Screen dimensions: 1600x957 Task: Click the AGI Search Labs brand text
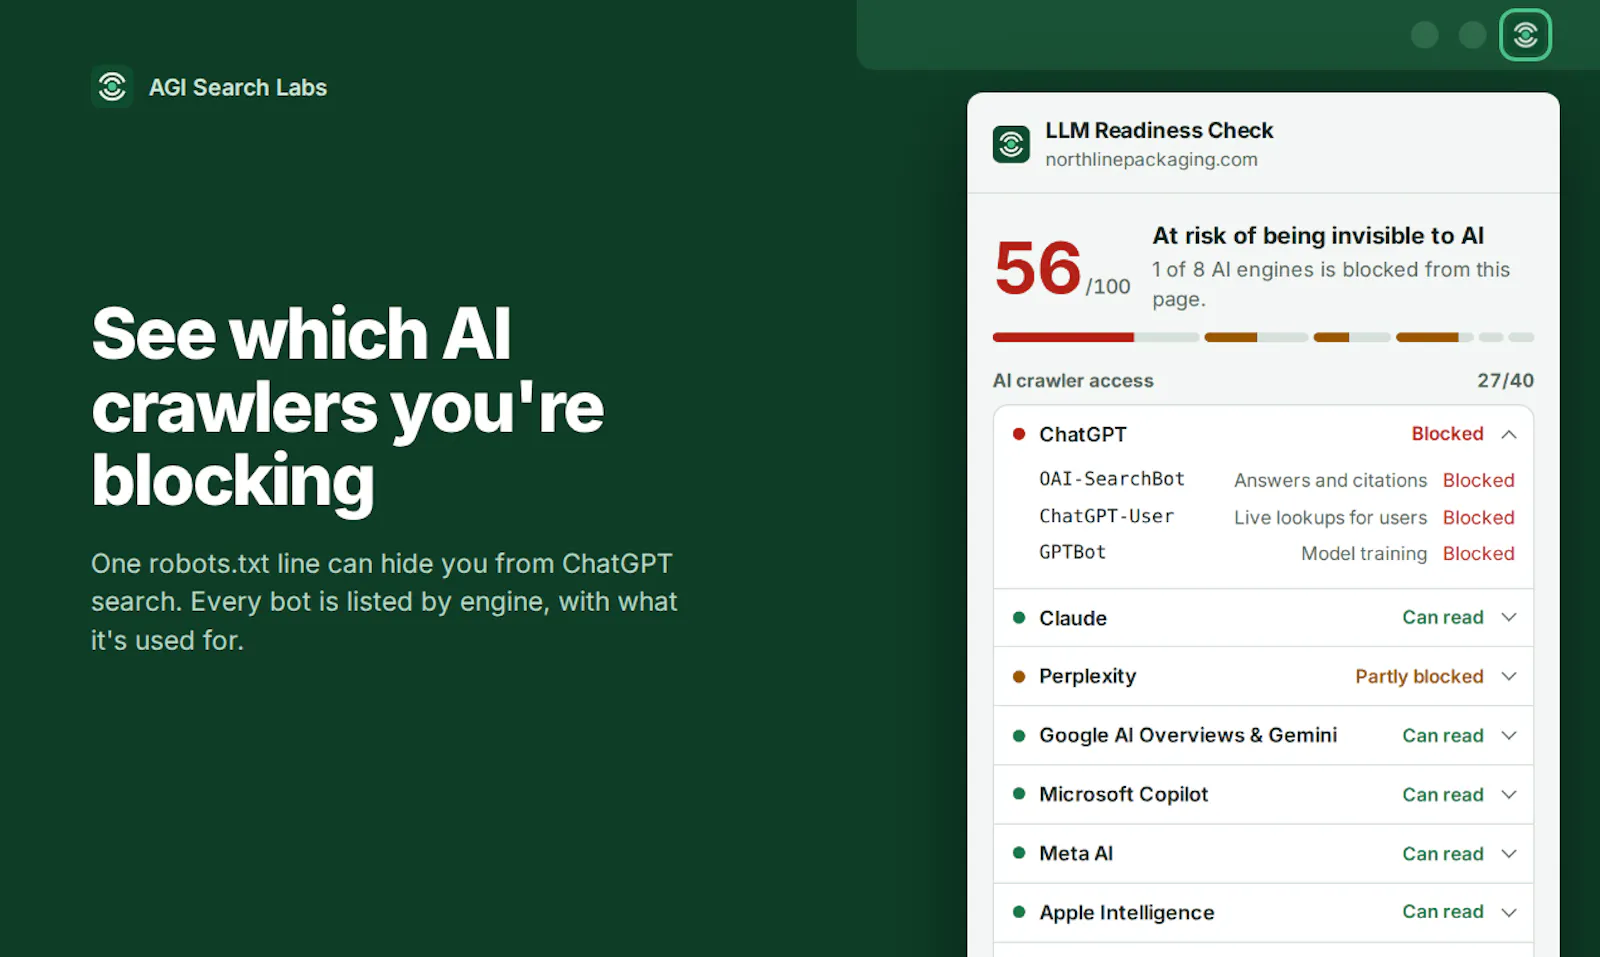[x=238, y=88]
